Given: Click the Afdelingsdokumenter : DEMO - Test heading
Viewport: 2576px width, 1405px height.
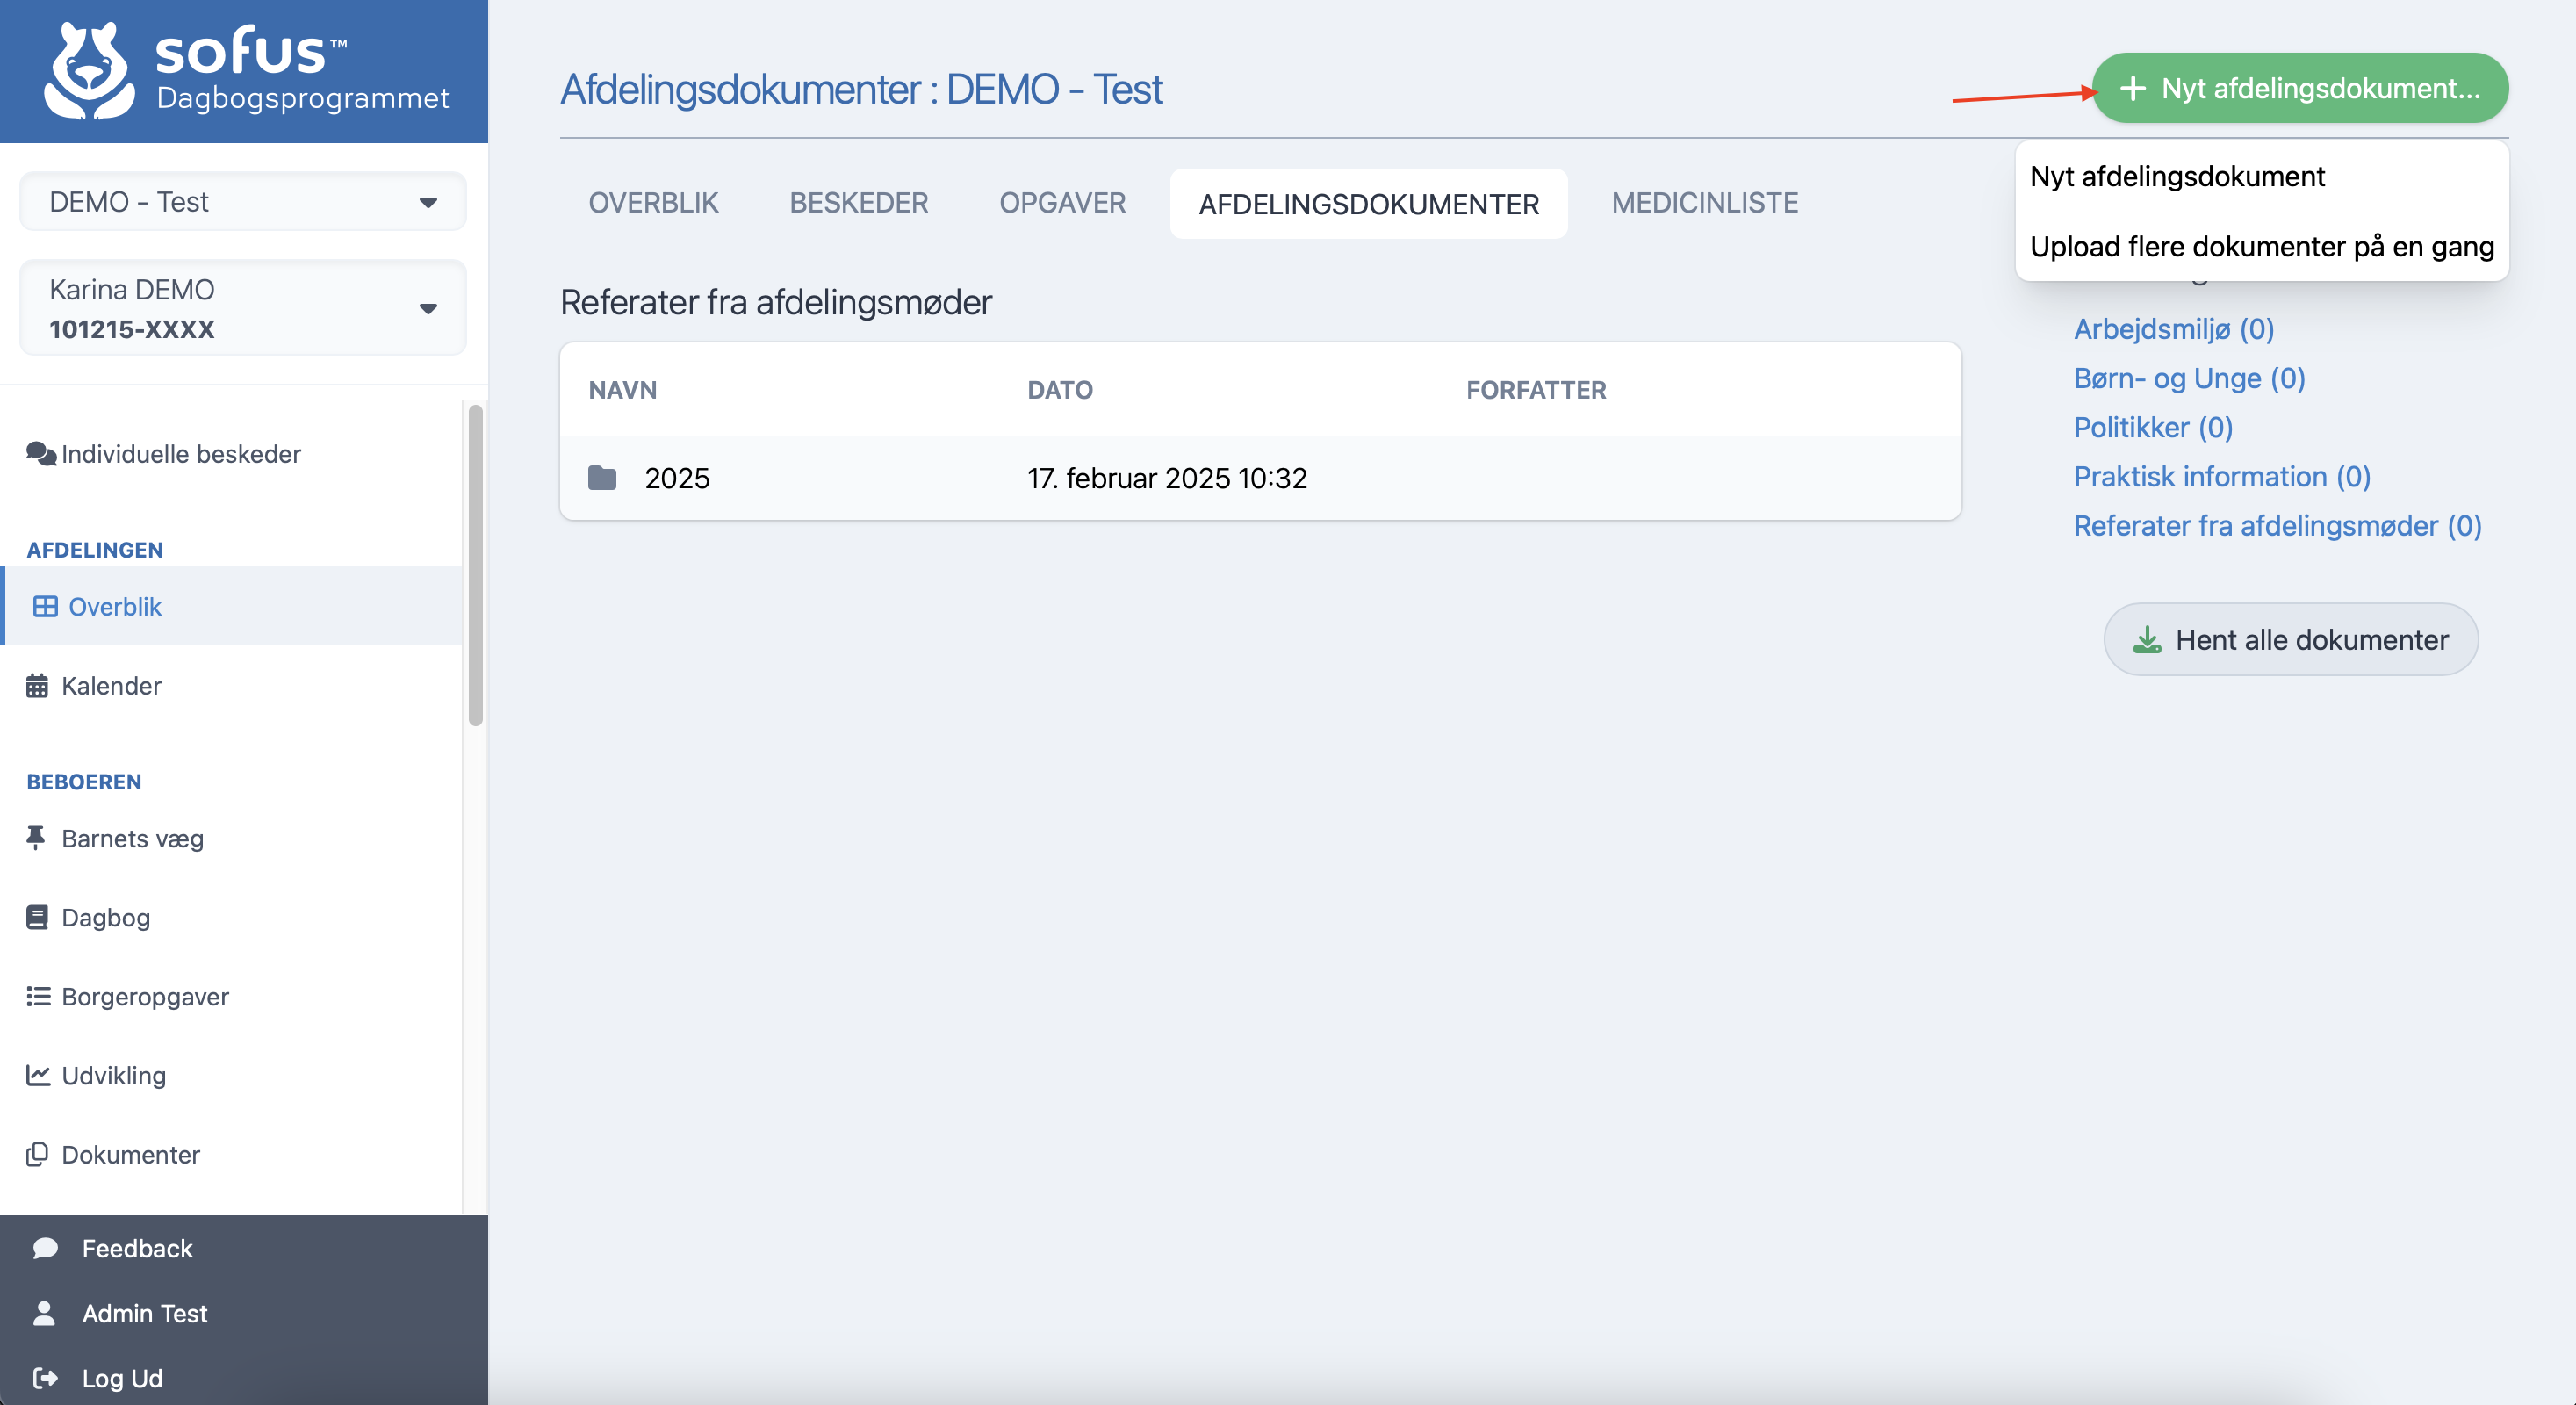Looking at the screenshot, I should [x=861, y=89].
